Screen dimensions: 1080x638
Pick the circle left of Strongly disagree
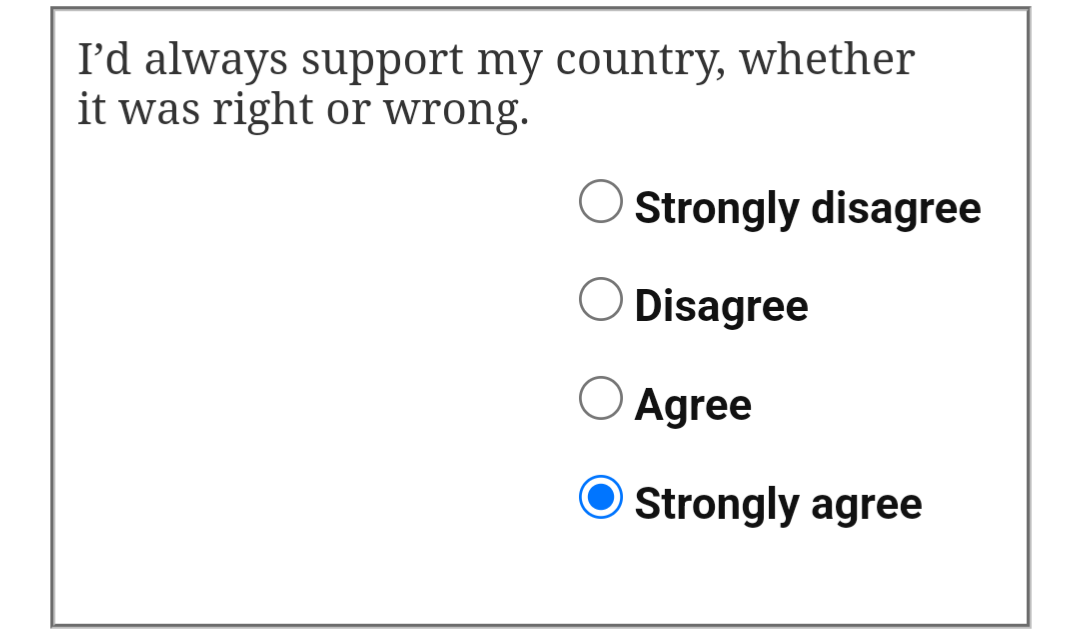pos(601,201)
